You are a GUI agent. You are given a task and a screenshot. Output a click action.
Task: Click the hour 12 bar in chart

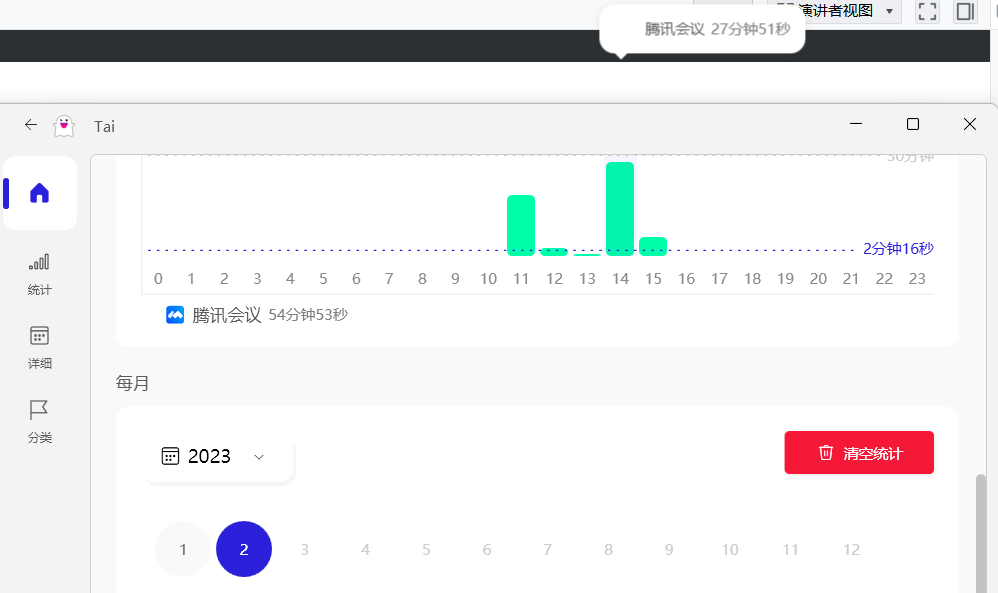click(x=554, y=252)
